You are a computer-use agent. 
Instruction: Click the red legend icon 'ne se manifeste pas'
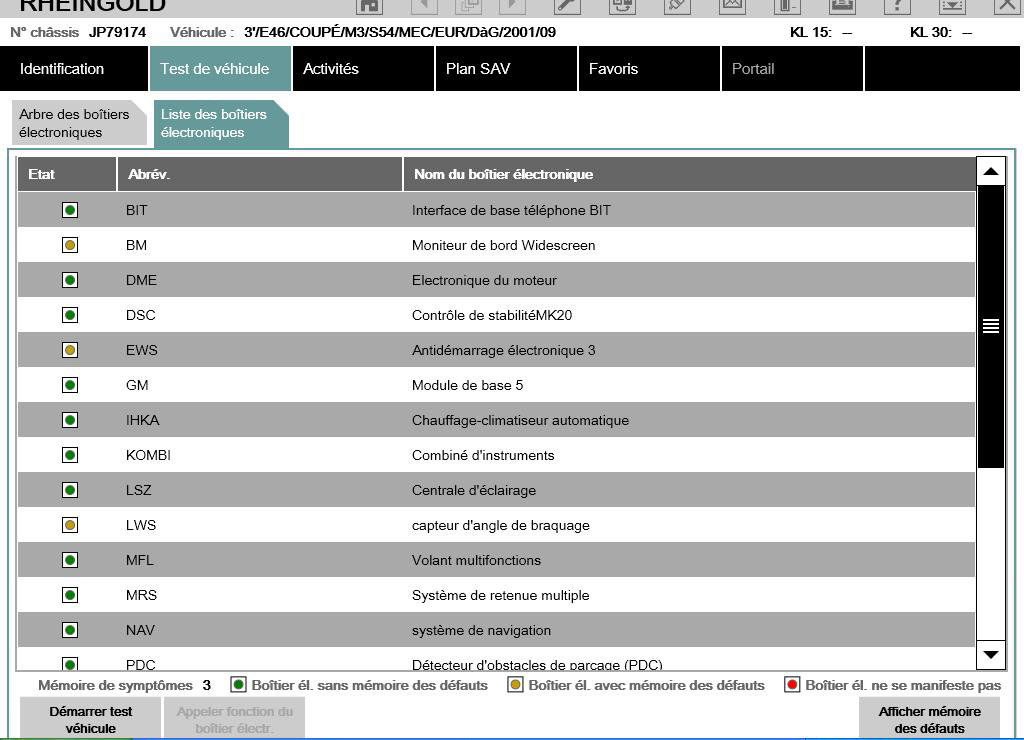coord(792,684)
